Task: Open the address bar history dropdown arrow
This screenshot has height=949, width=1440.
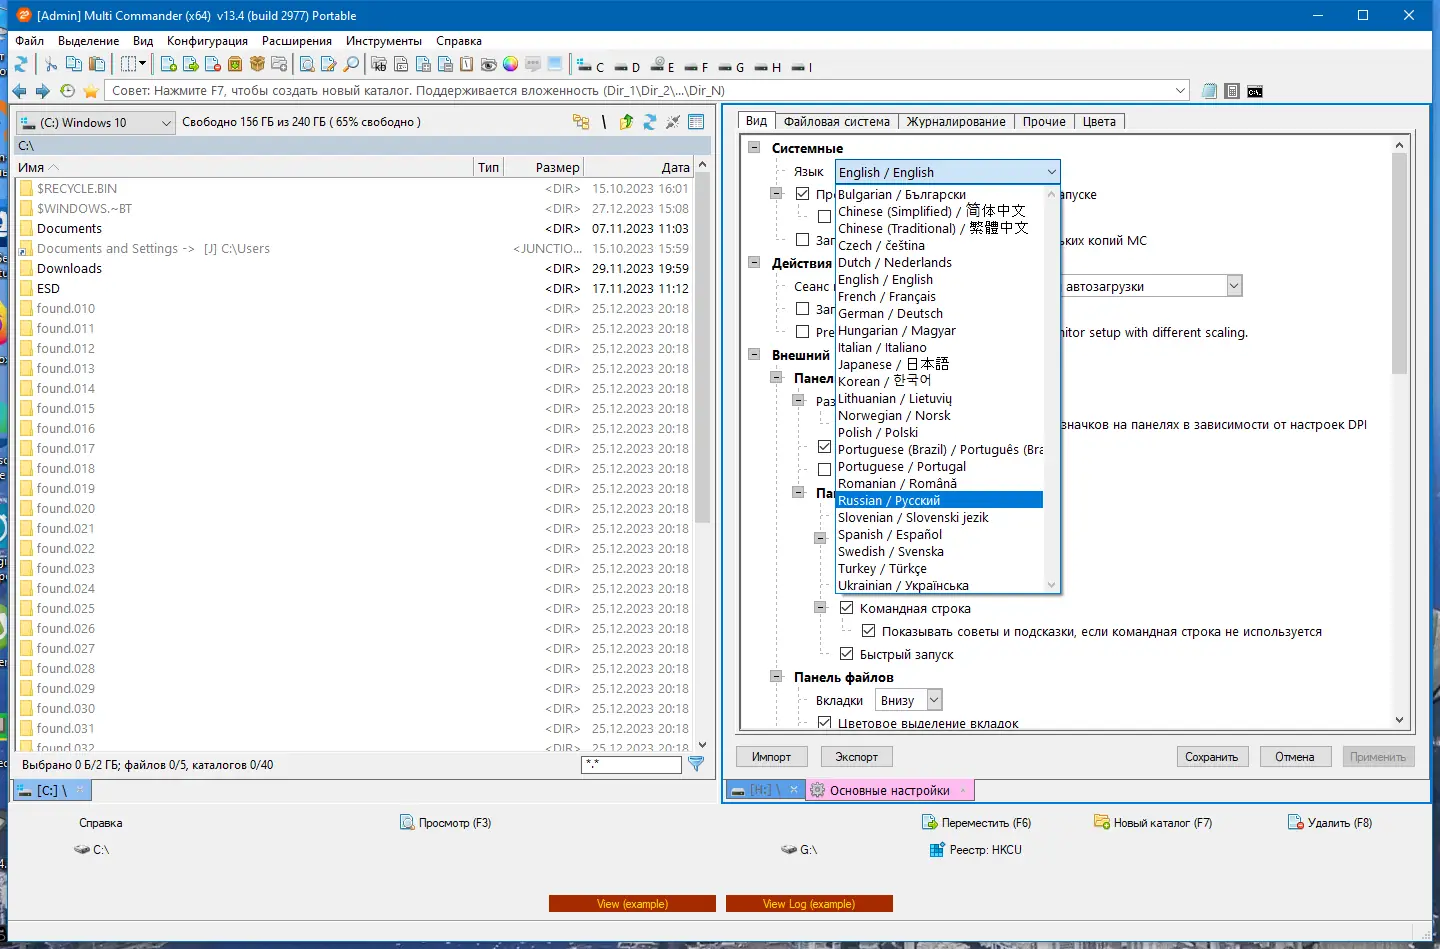Action: (x=1180, y=91)
